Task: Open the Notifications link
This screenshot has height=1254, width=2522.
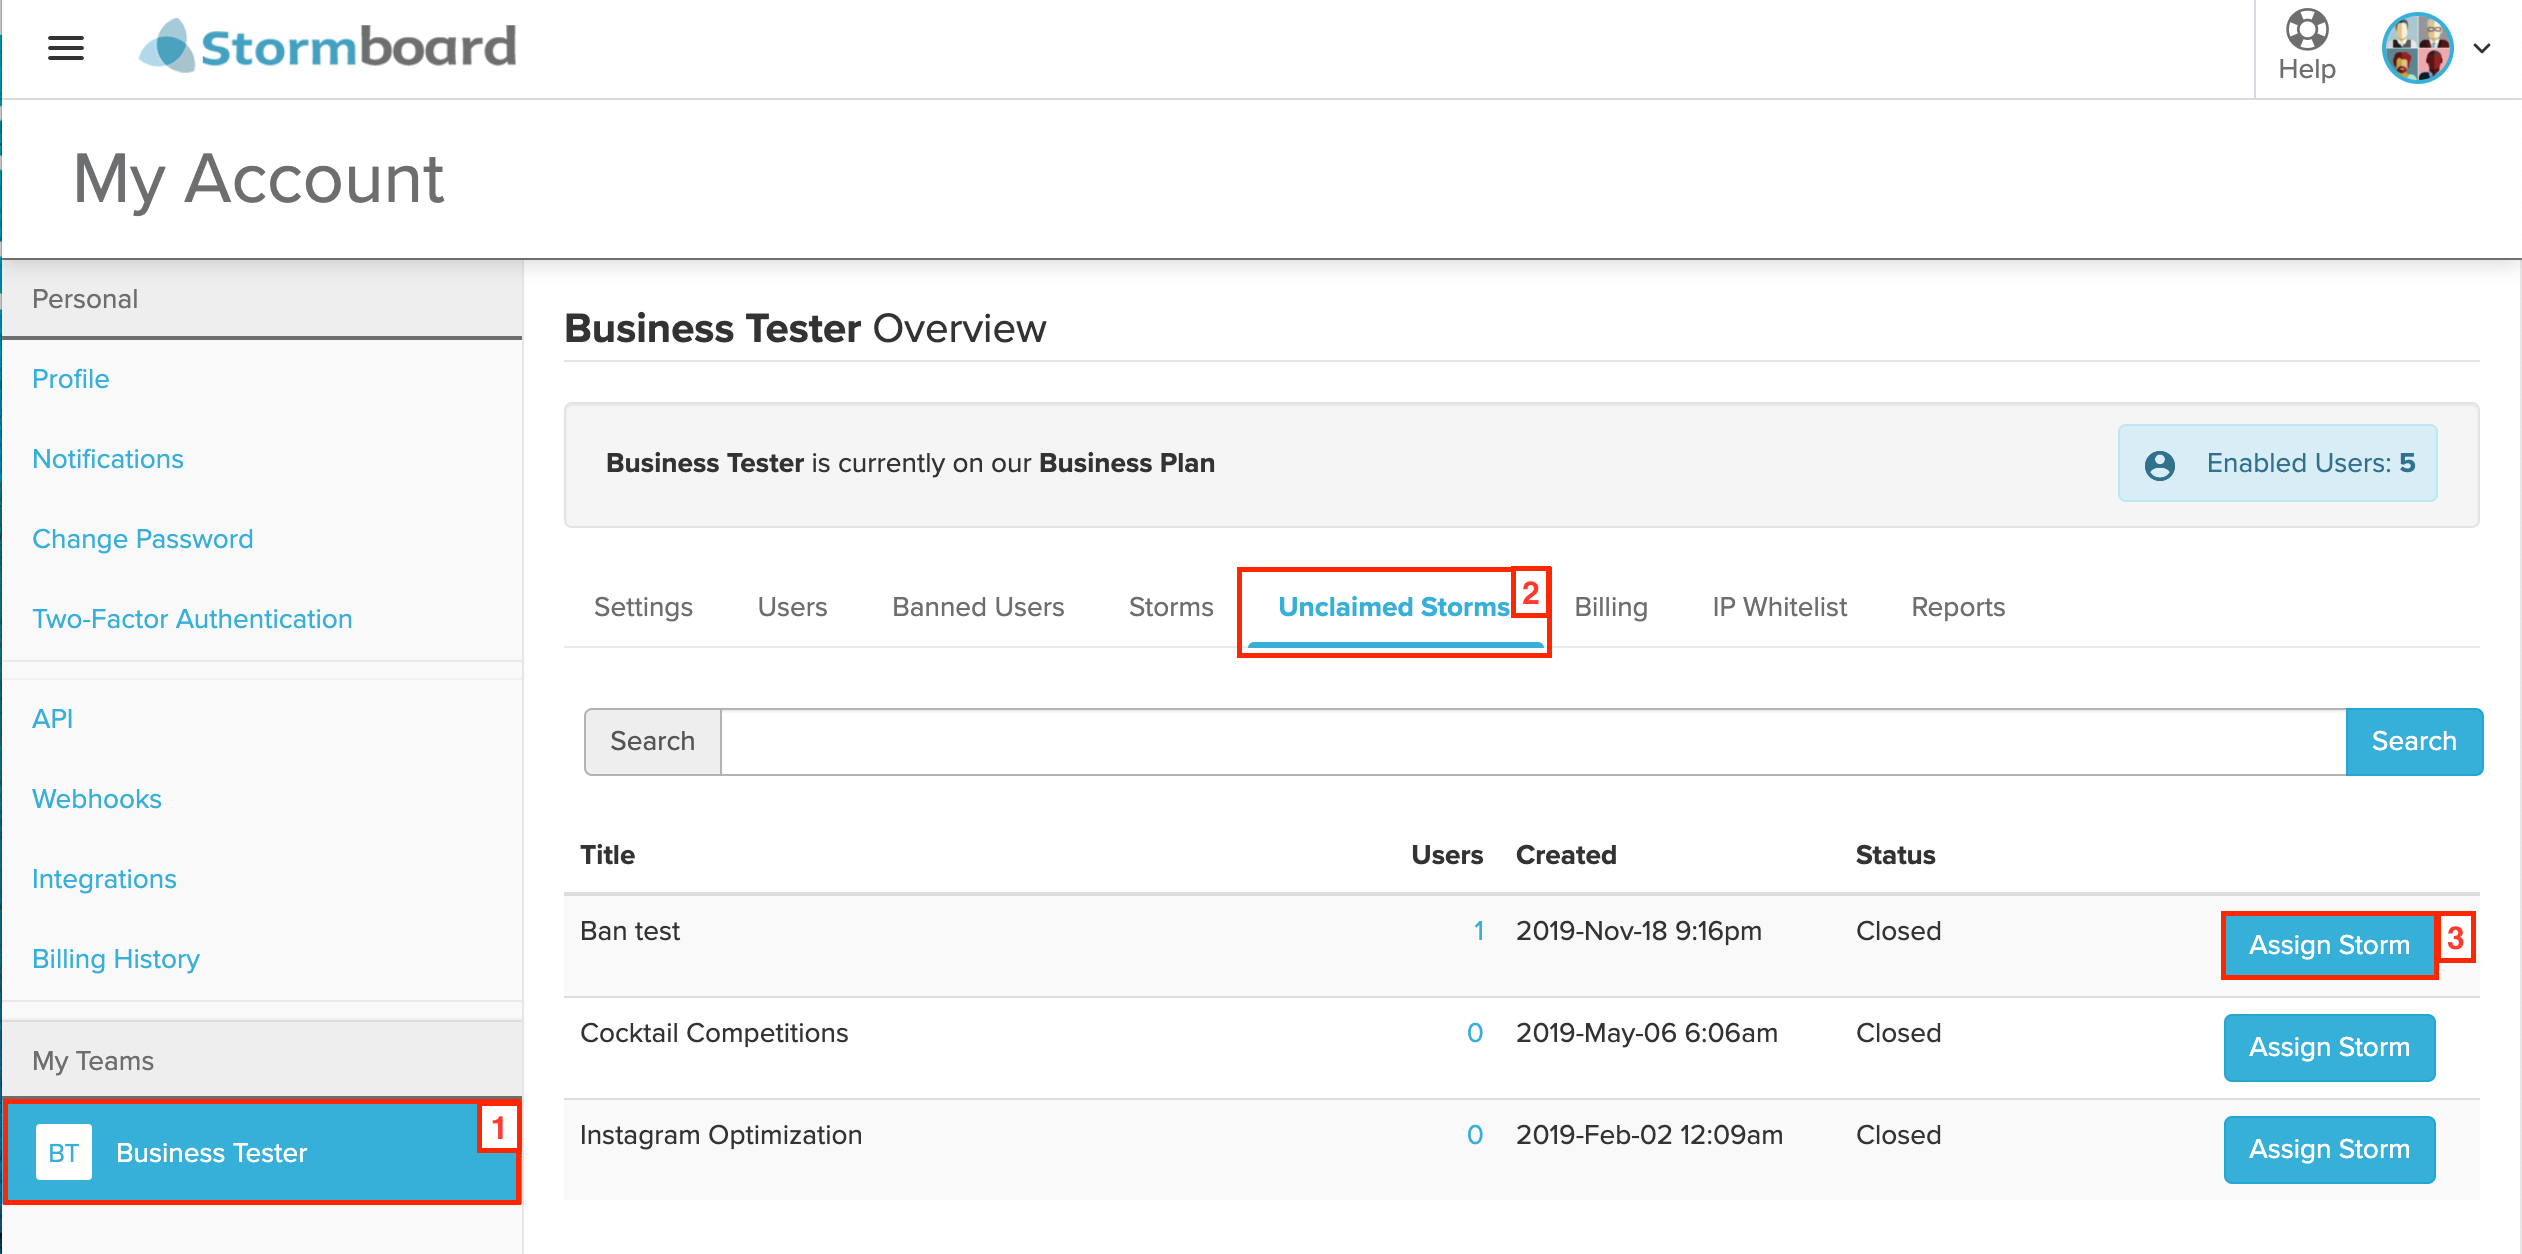Action: [108, 459]
